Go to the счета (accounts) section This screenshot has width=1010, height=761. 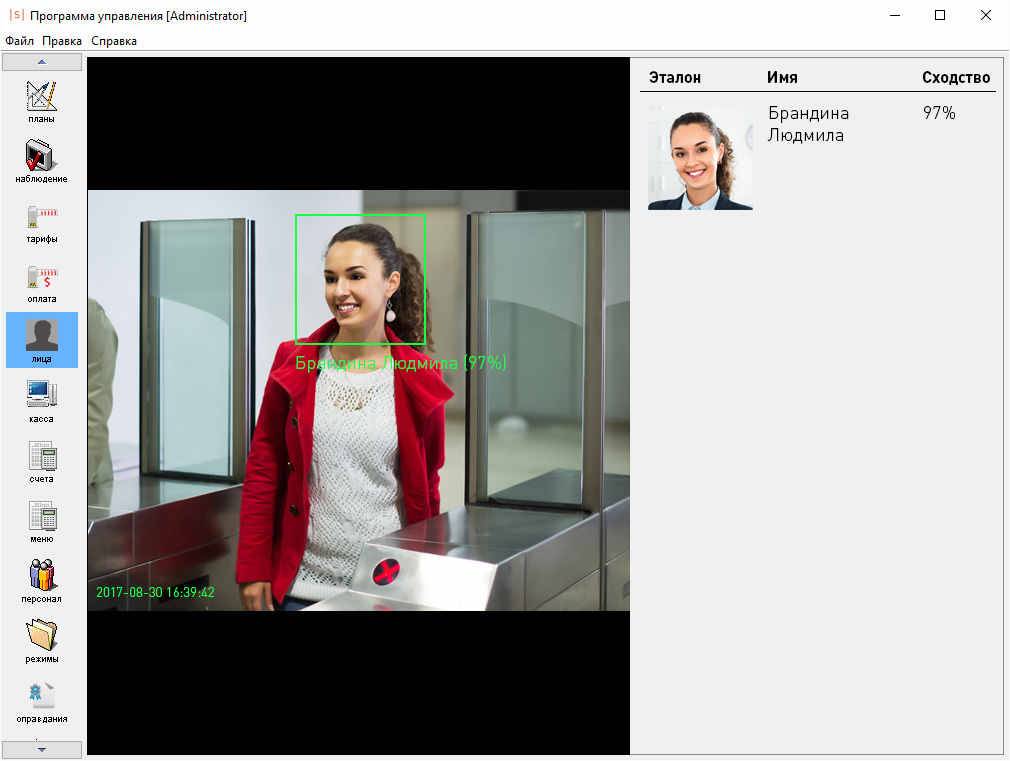41,460
